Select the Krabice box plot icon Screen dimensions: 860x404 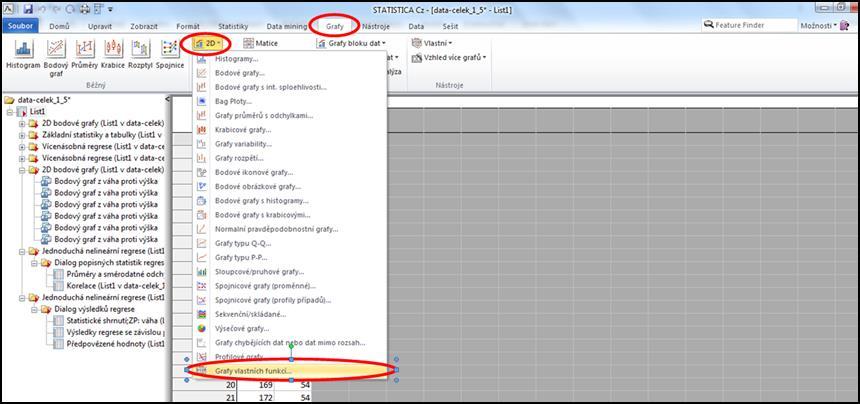[x=112, y=54]
